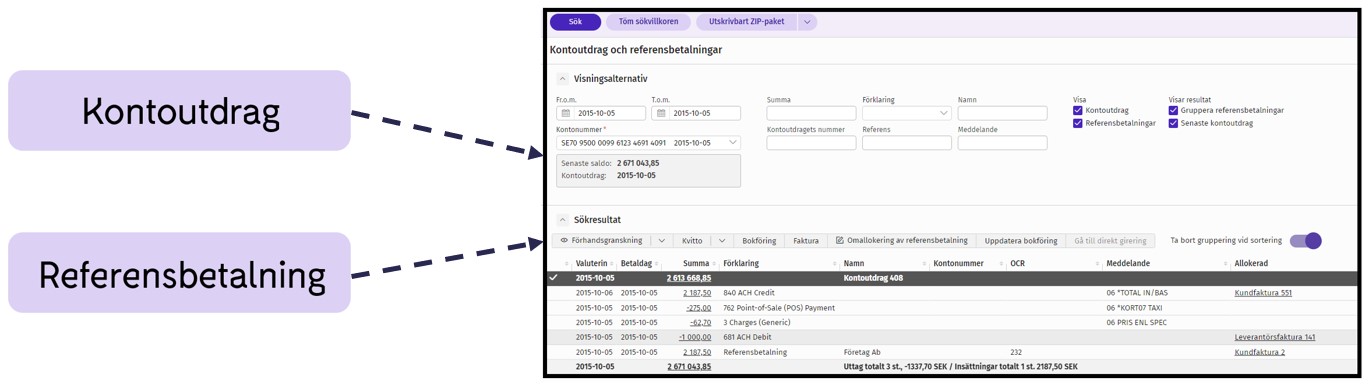Uncheck the Kontoutdrag checkbox
Image resolution: width=1370 pixels, height=384 pixels.
click(1078, 111)
